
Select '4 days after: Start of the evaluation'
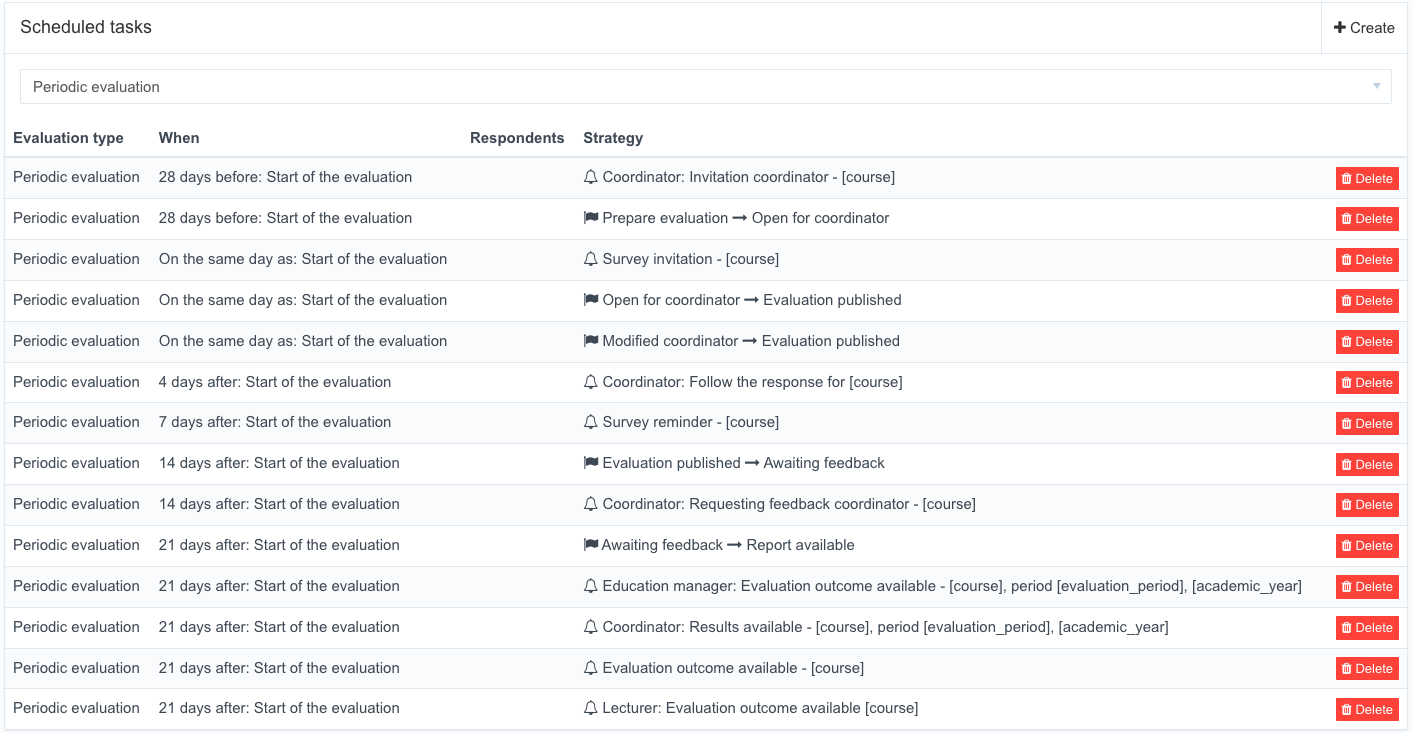(275, 382)
